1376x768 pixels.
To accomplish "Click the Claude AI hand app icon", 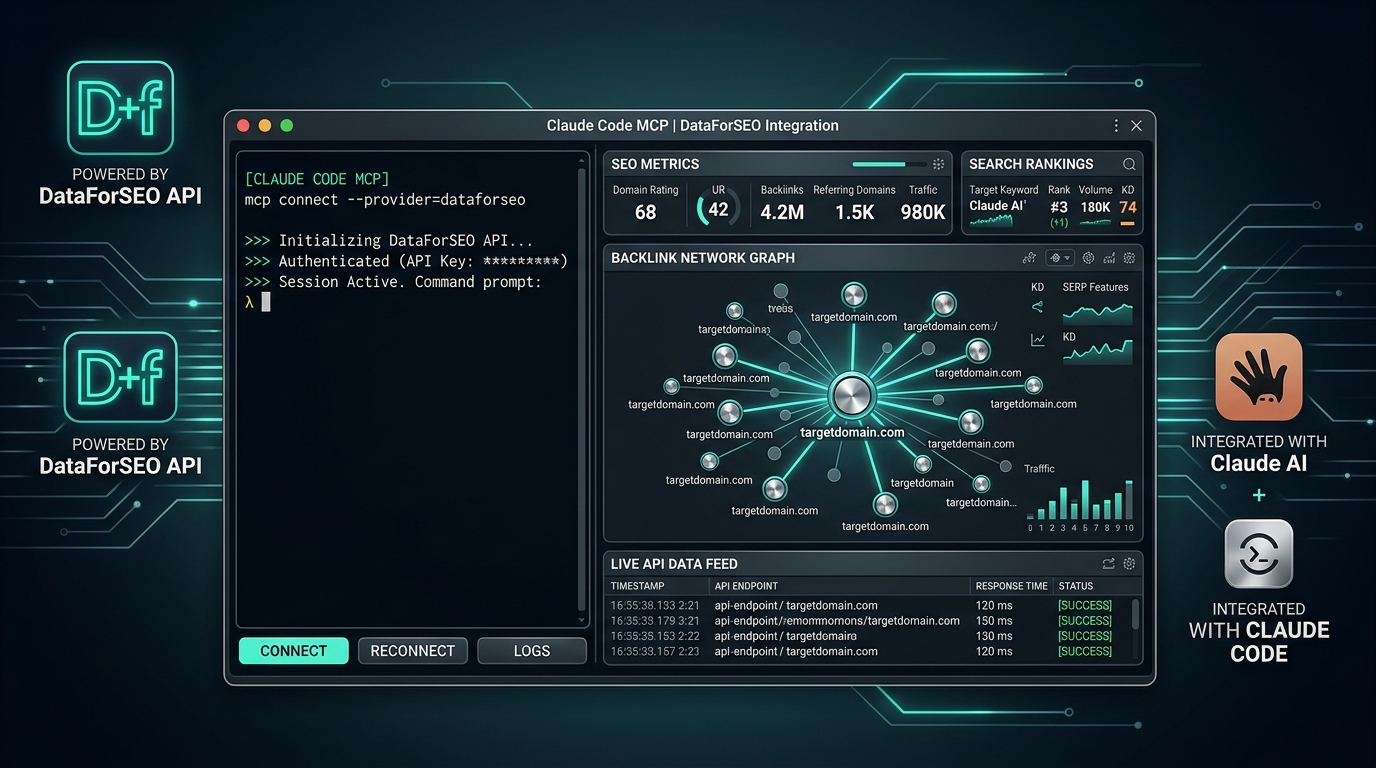I will coord(1259,377).
